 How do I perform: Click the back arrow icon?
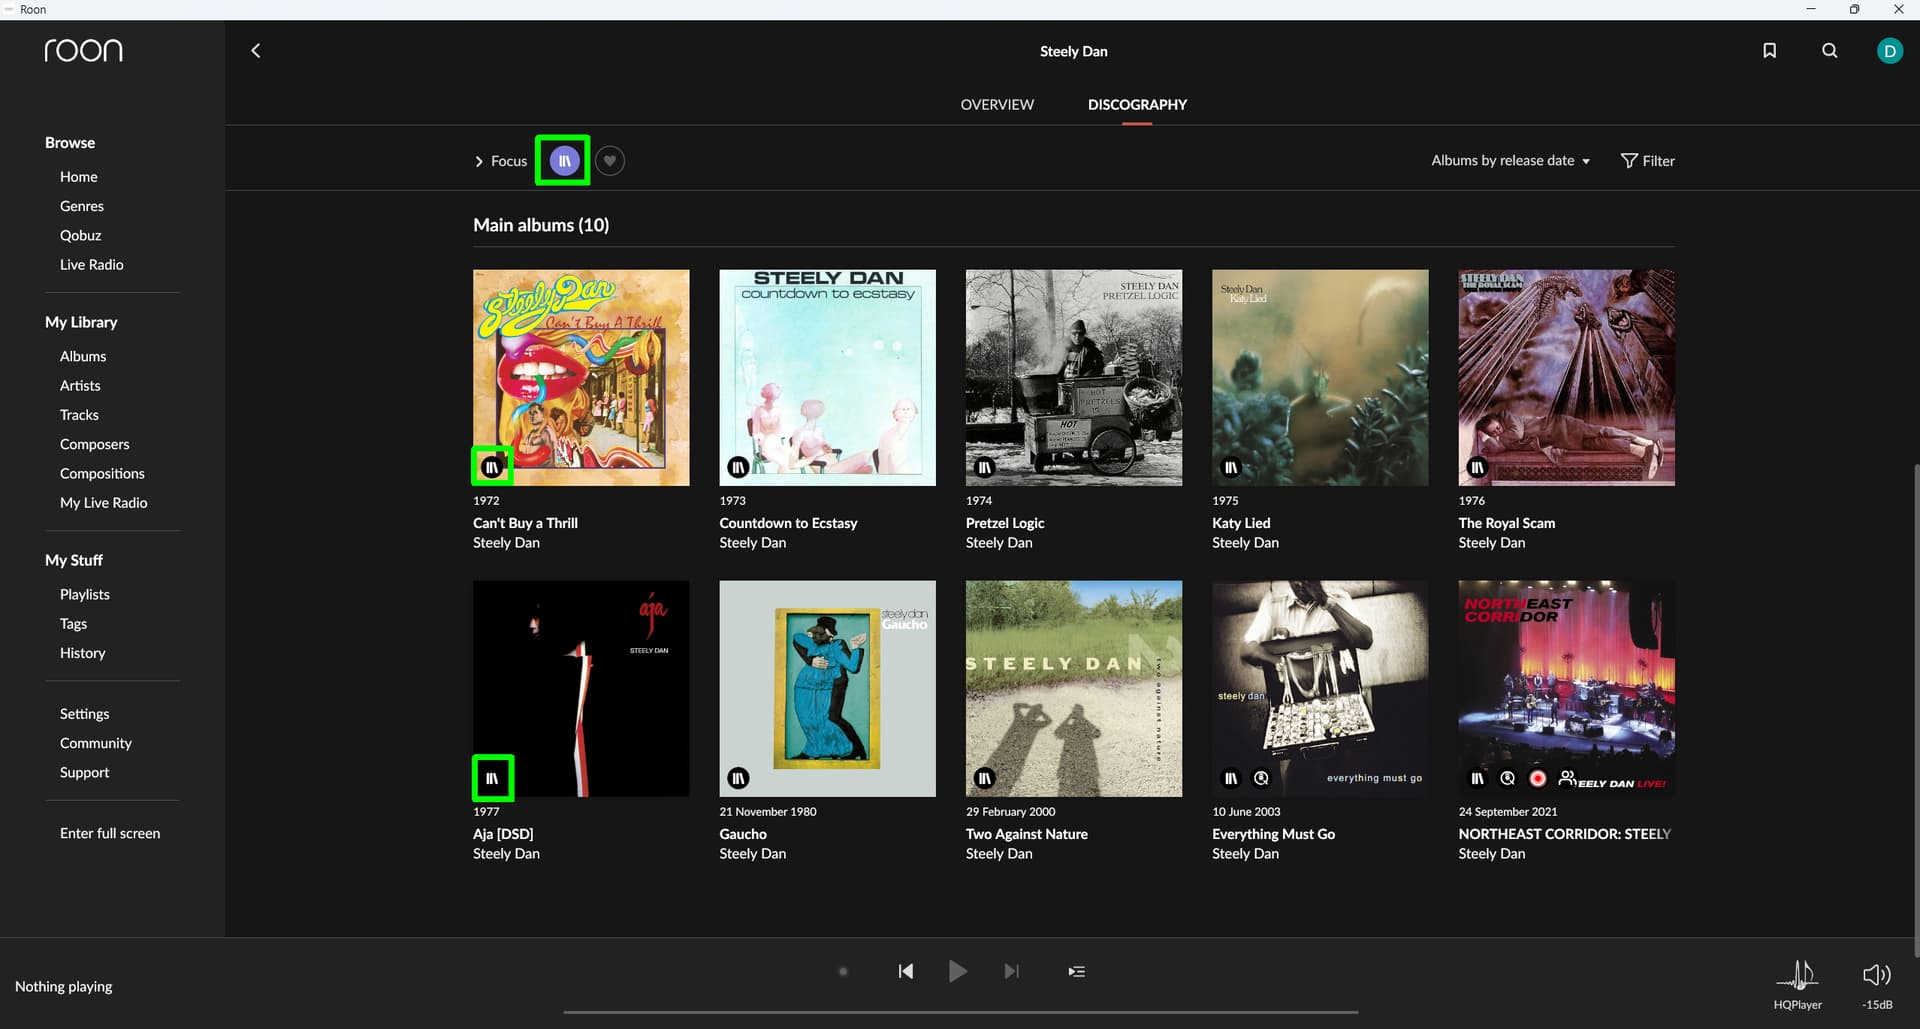(x=256, y=51)
